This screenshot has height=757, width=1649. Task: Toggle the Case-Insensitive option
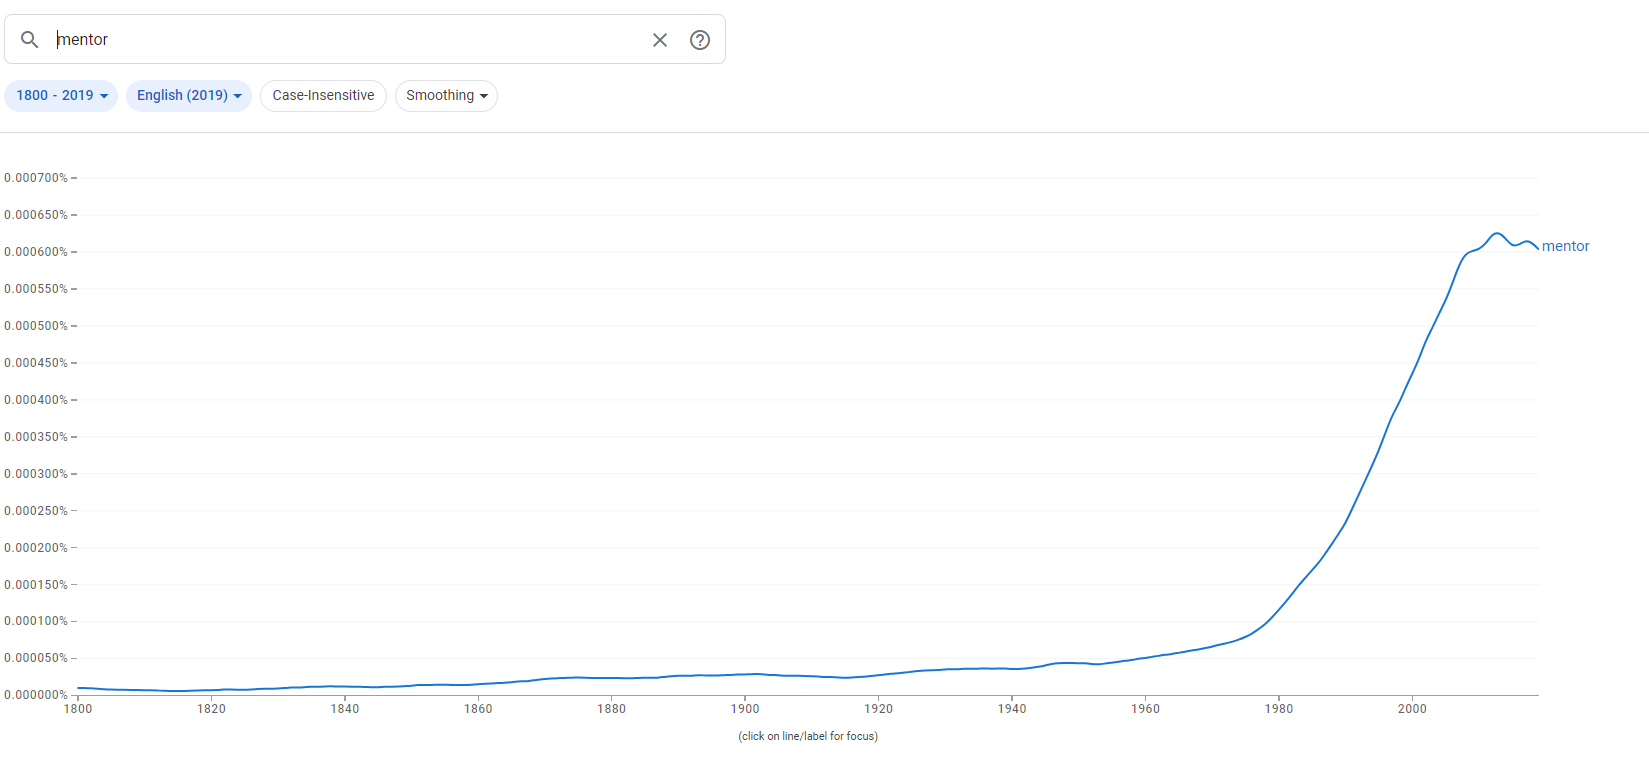[x=323, y=96]
